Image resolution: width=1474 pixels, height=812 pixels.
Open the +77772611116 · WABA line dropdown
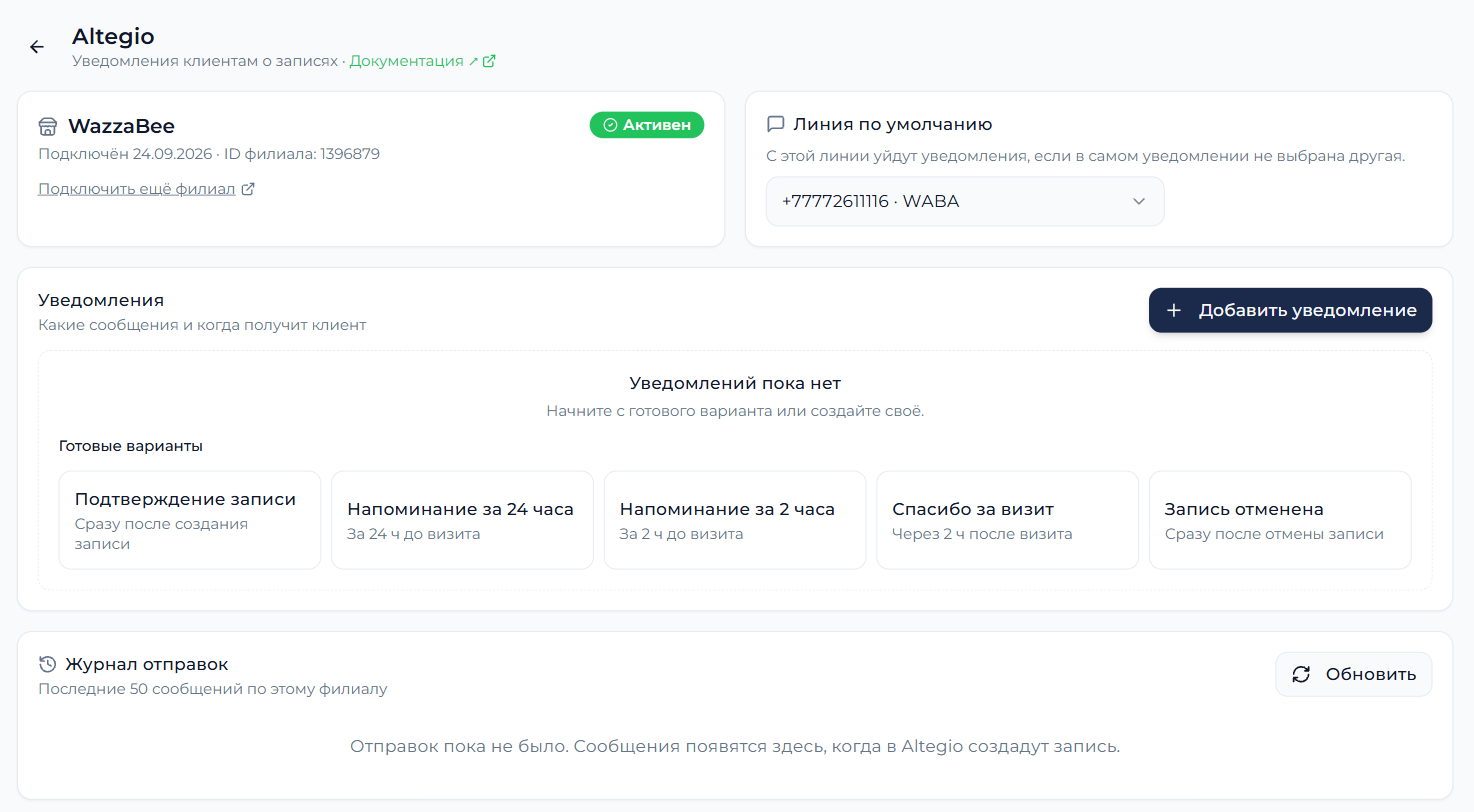pos(965,201)
